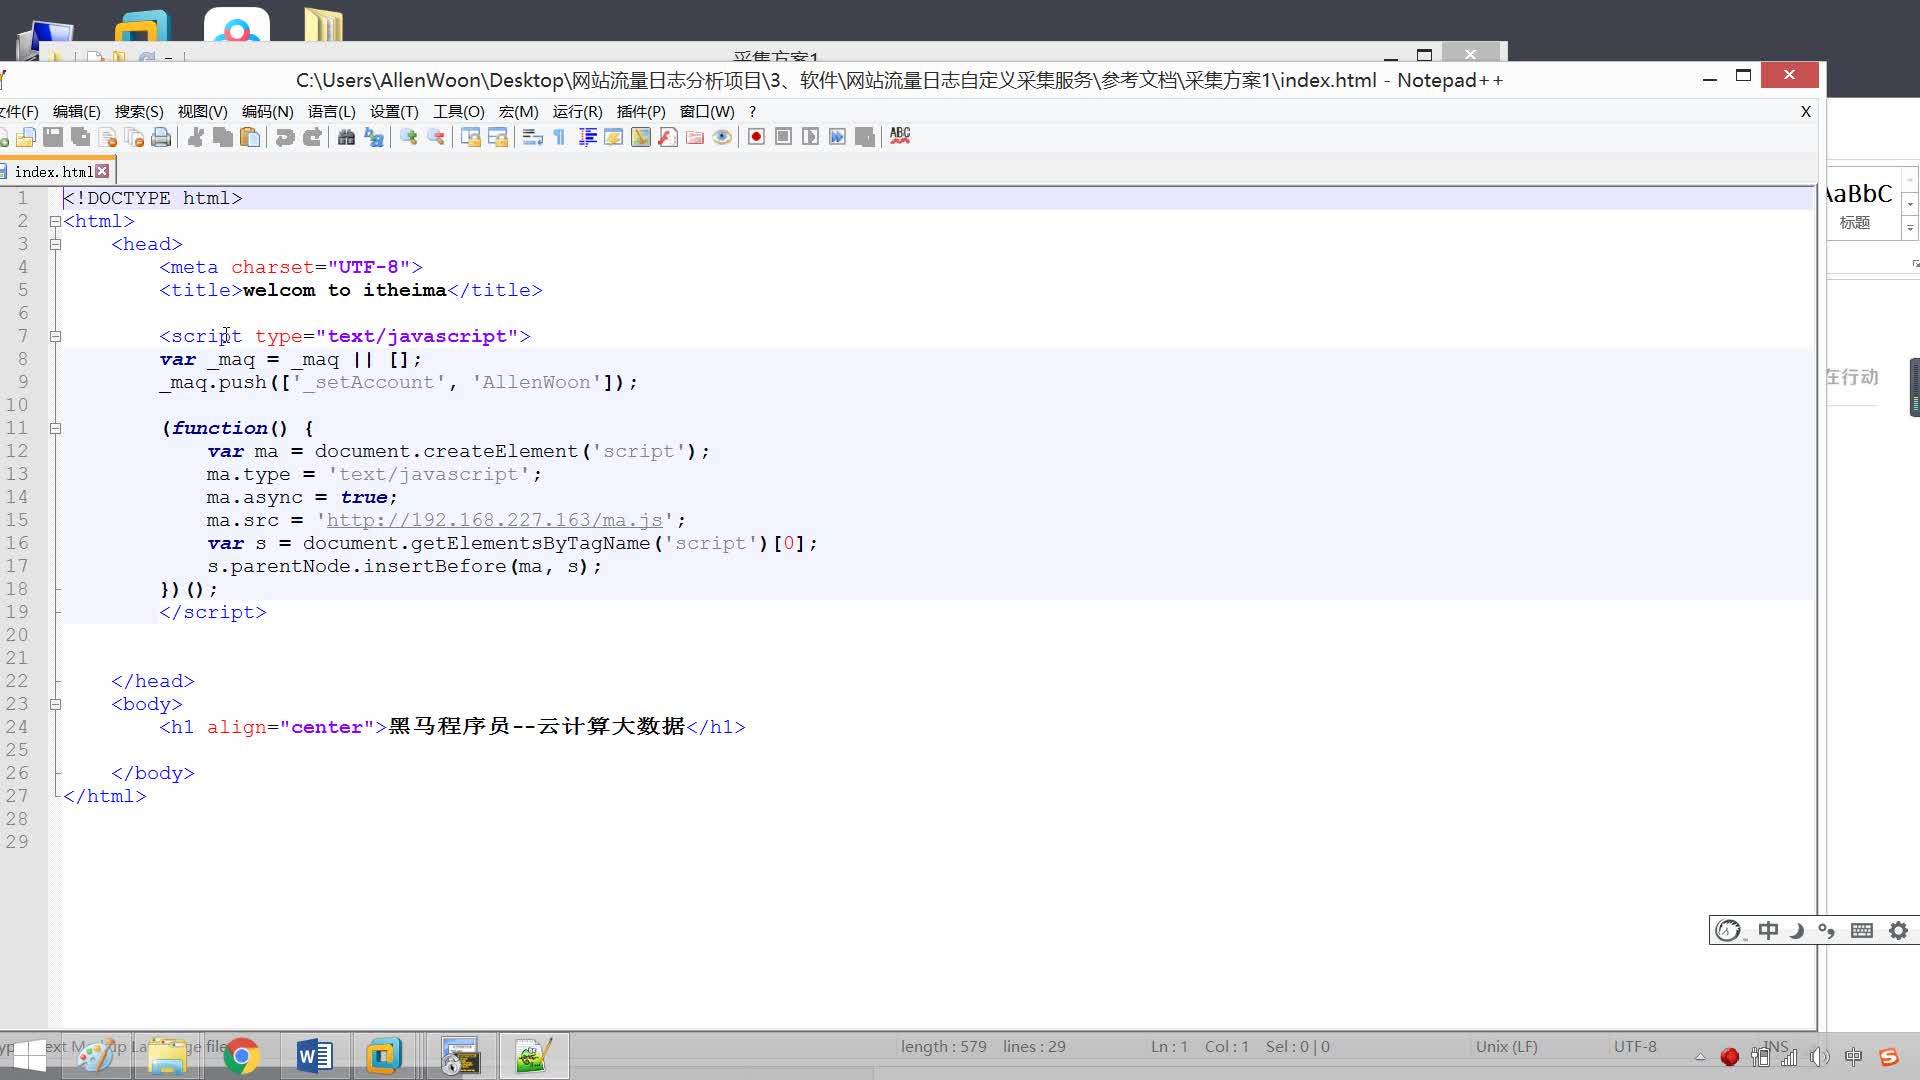This screenshot has width=1920, height=1080.
Task: Click the spell check ABC icon
Action: 900,135
